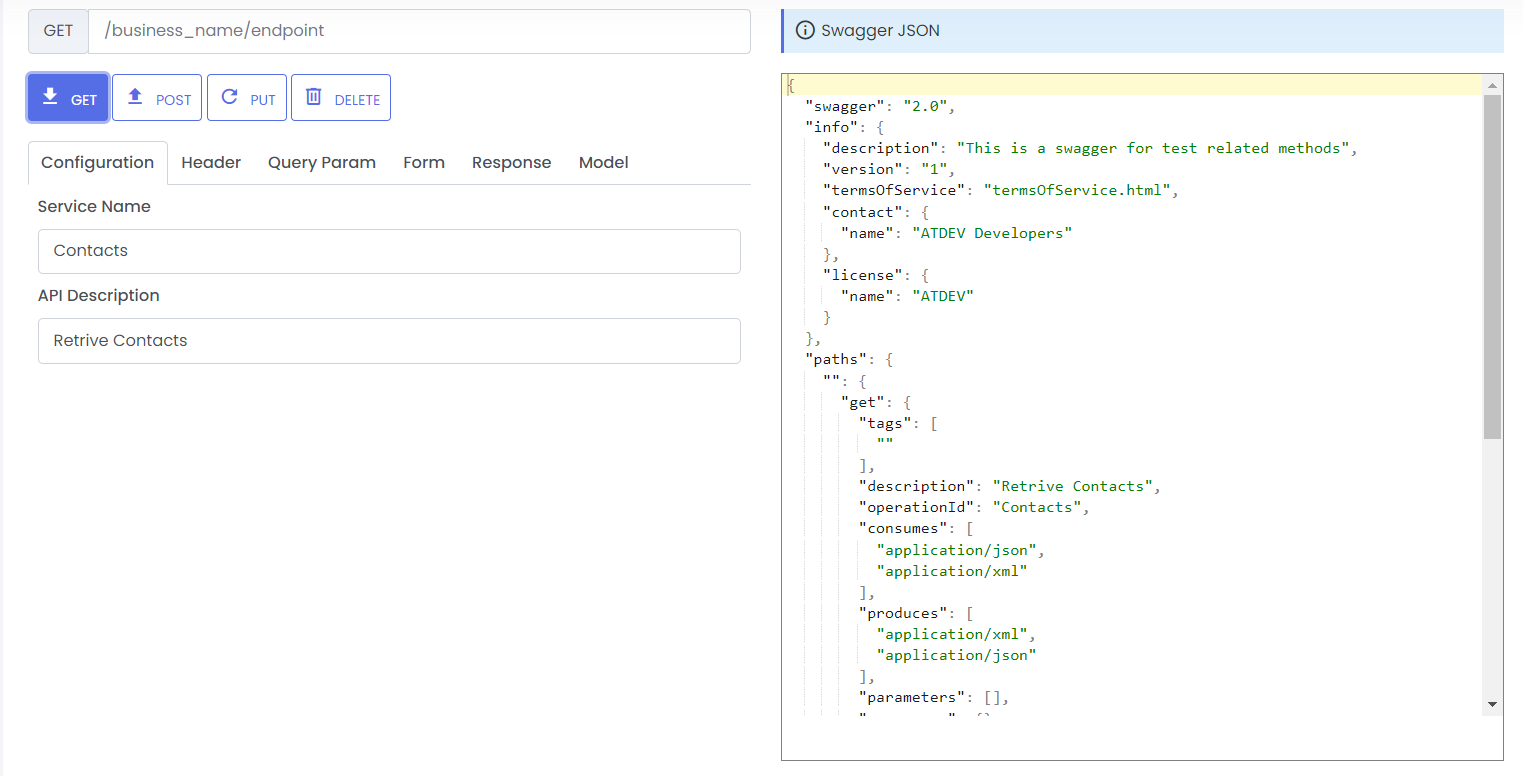The height and width of the screenshot is (776, 1523).
Task: Focus the /business_name/endpoint URL field
Action: [x=420, y=31]
